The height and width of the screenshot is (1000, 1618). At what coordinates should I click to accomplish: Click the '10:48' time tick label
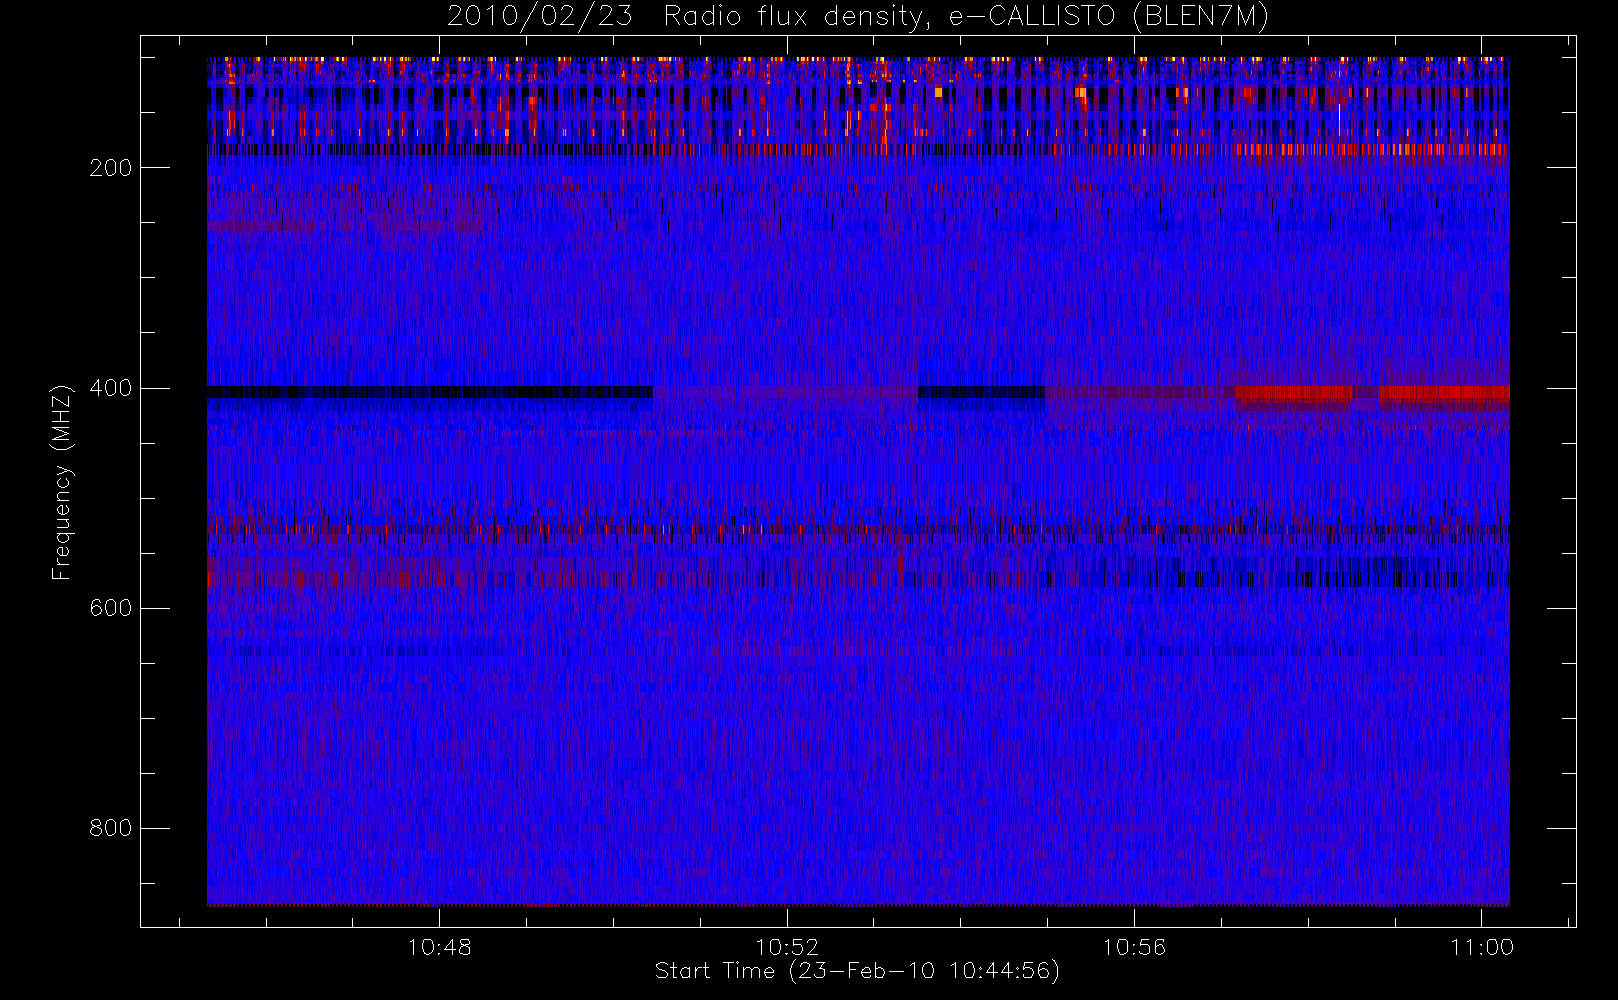(439, 947)
